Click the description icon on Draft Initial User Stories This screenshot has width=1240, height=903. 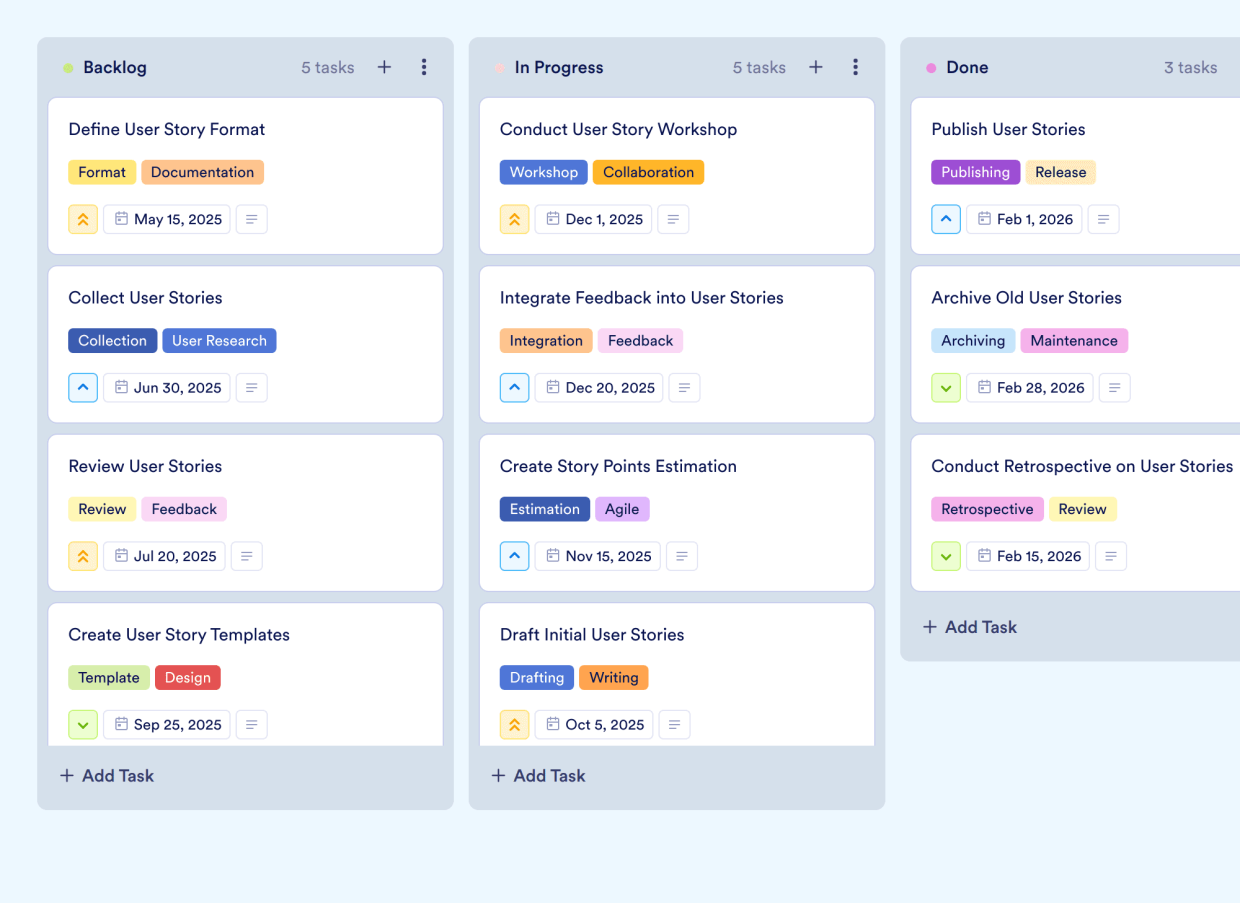click(674, 724)
